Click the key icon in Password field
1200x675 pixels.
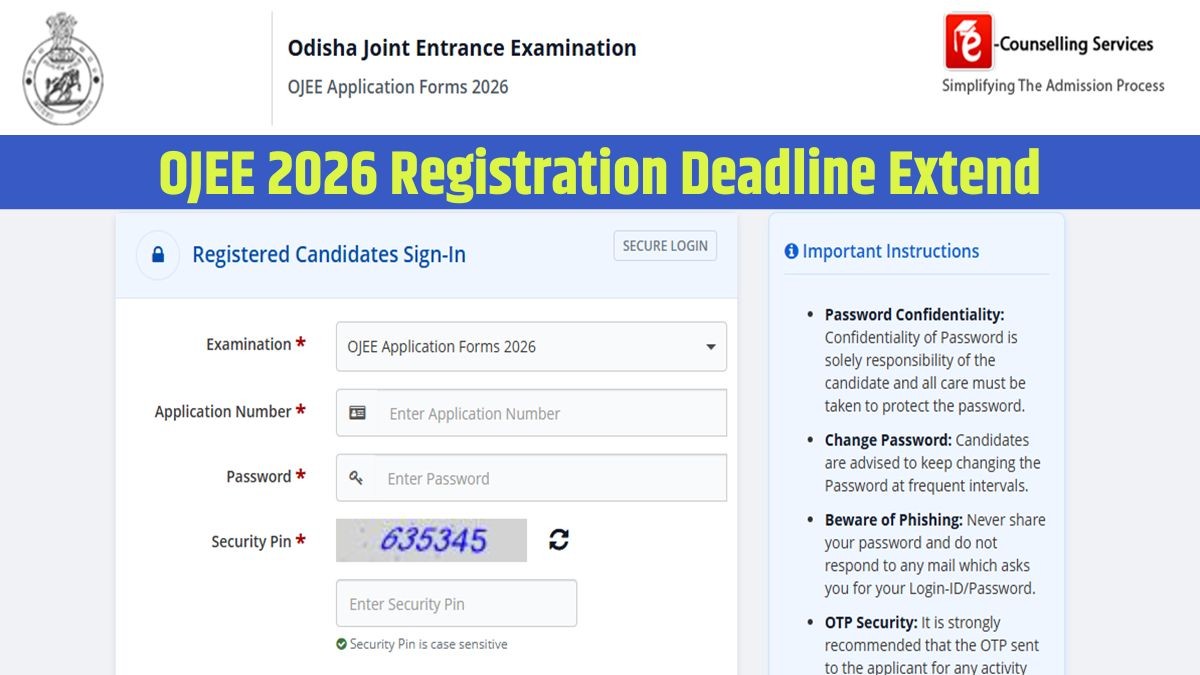tap(356, 478)
